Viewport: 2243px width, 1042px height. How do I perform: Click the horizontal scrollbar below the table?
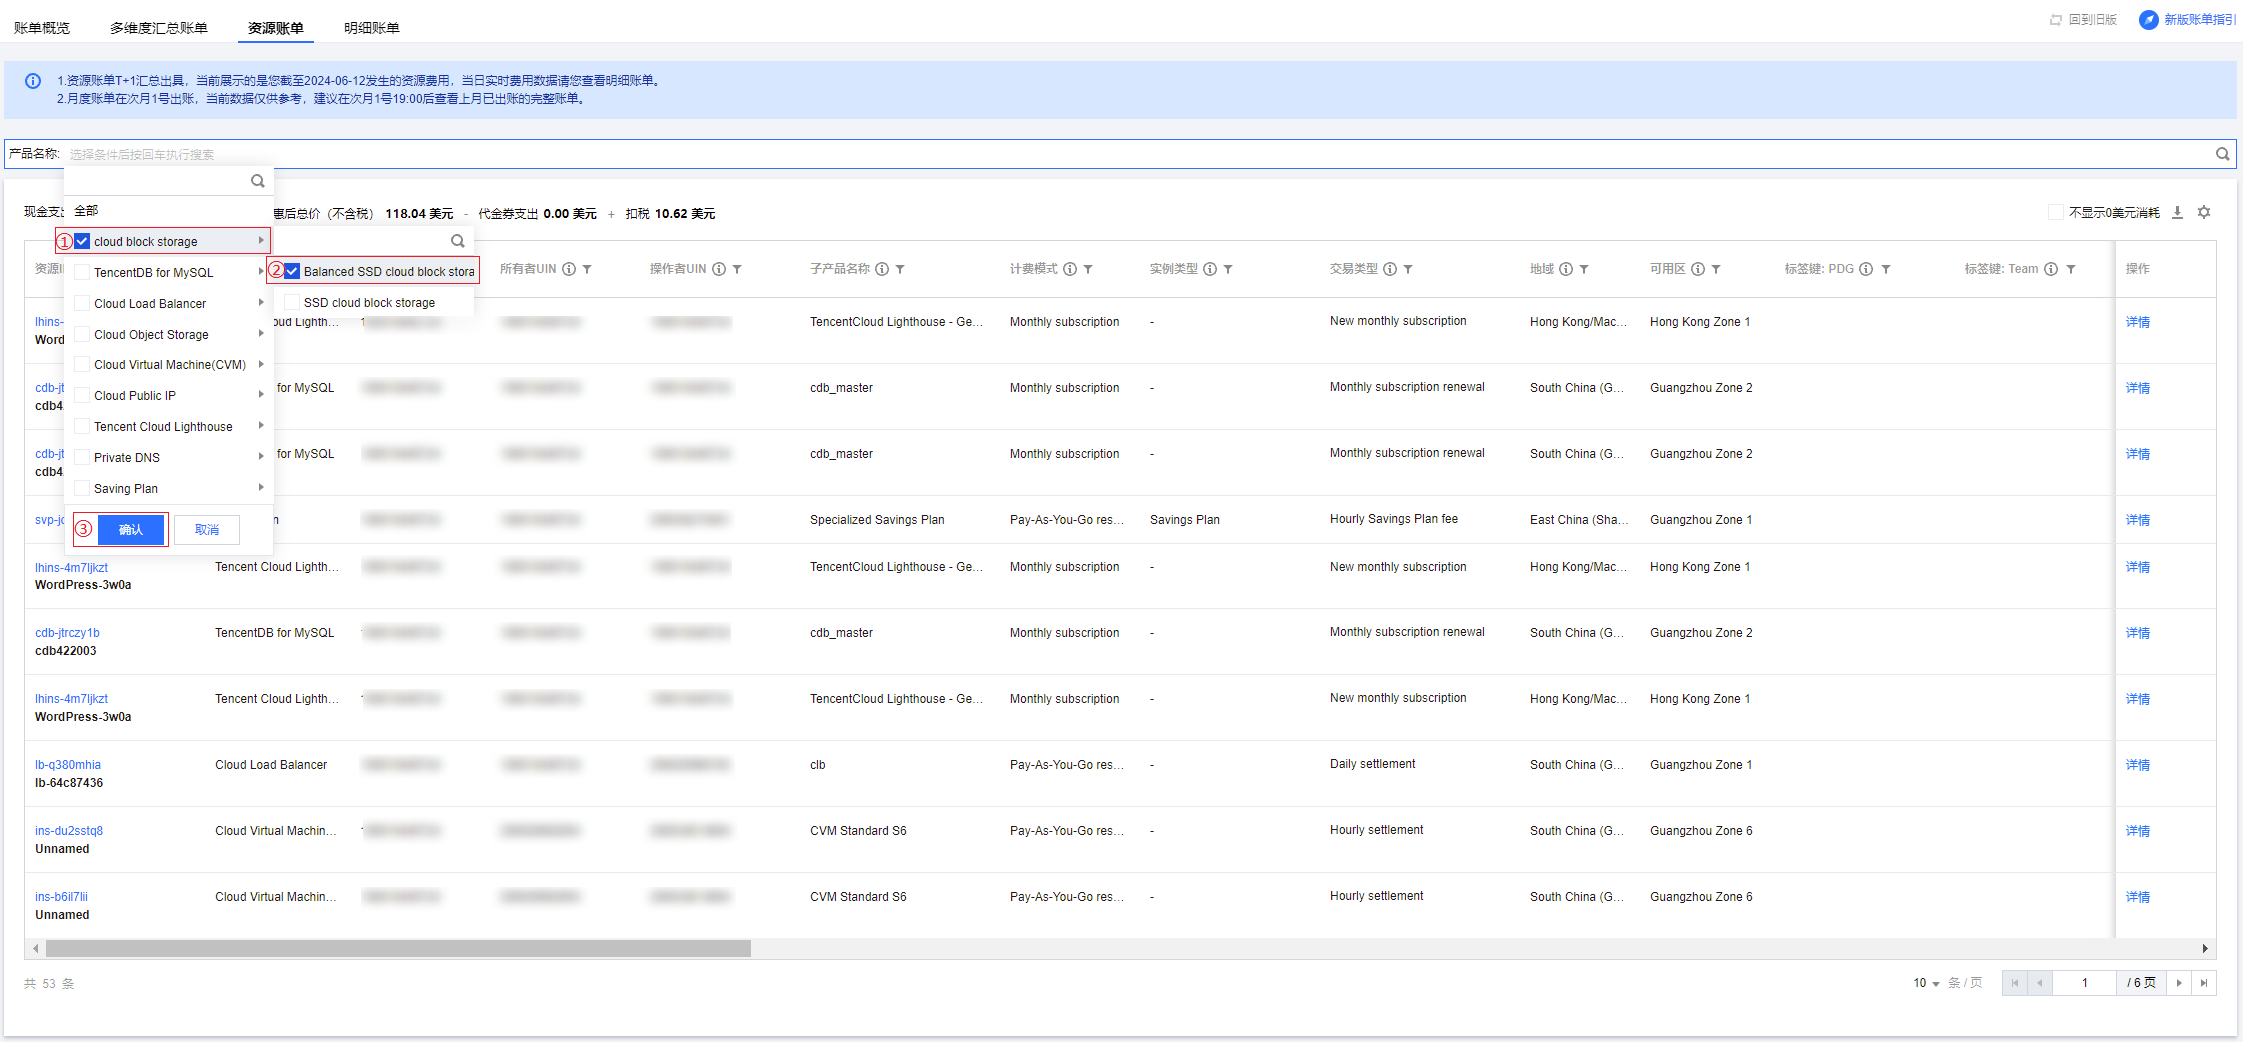point(398,948)
